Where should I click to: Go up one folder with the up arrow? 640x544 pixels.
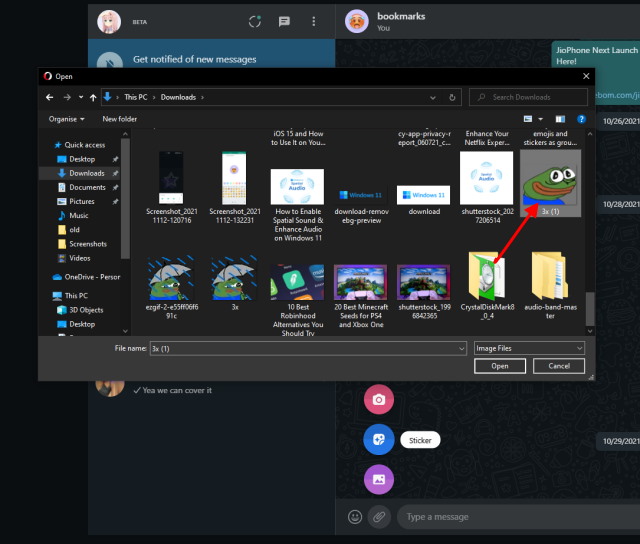point(94,97)
